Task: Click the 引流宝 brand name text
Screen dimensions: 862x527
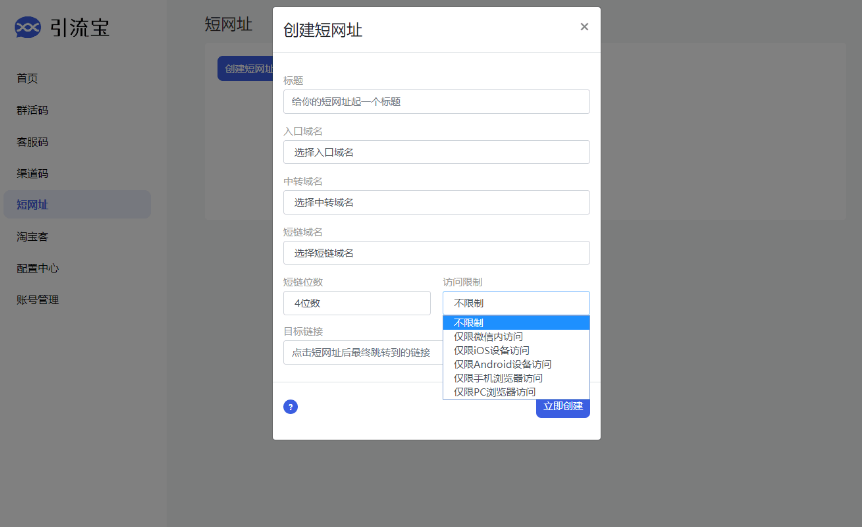Action: [80, 27]
